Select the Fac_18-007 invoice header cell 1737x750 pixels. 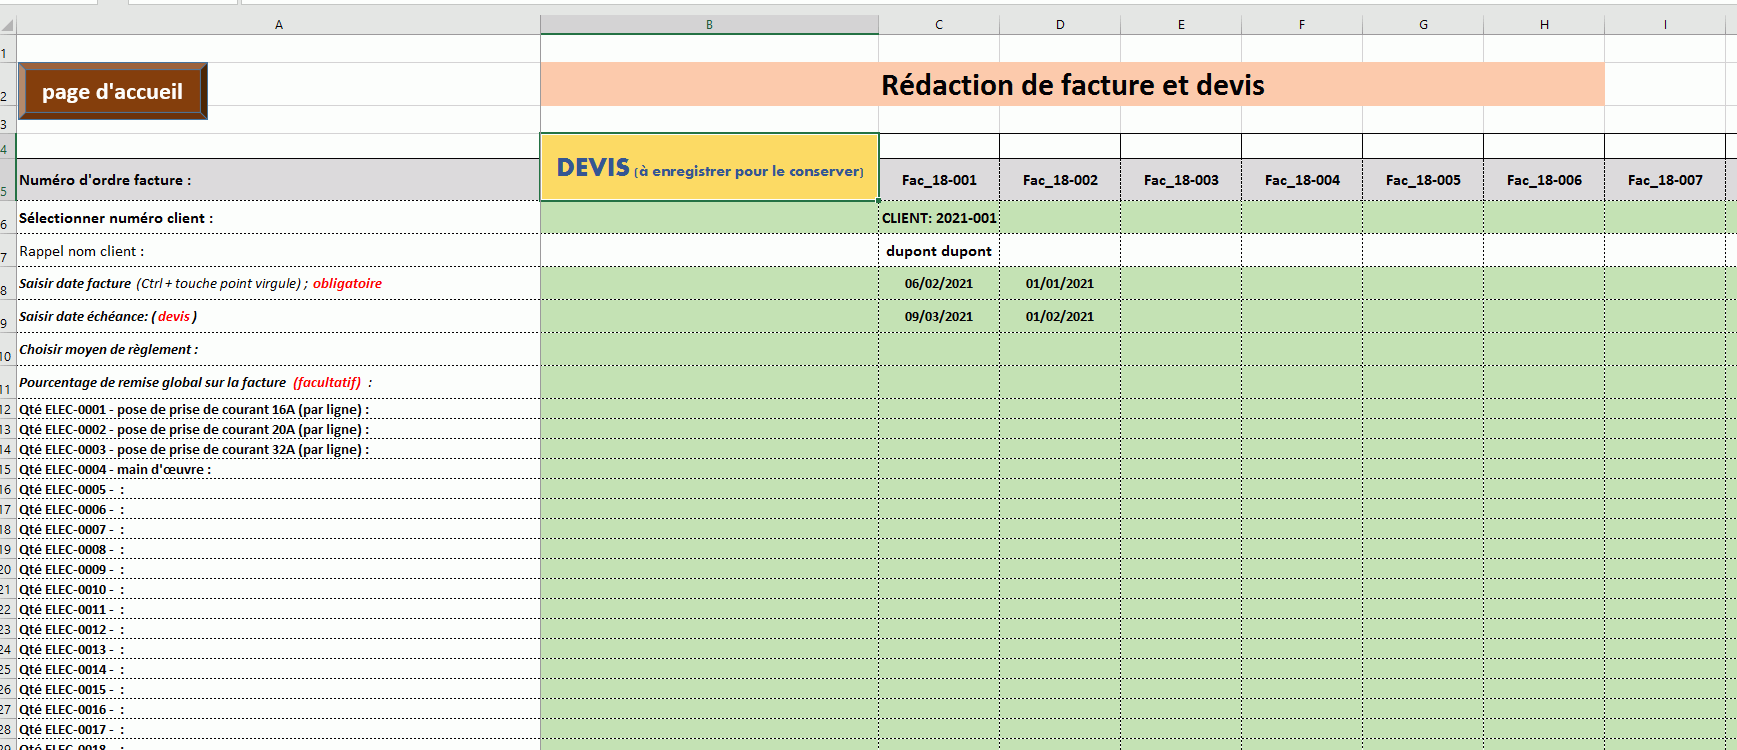(x=1664, y=180)
